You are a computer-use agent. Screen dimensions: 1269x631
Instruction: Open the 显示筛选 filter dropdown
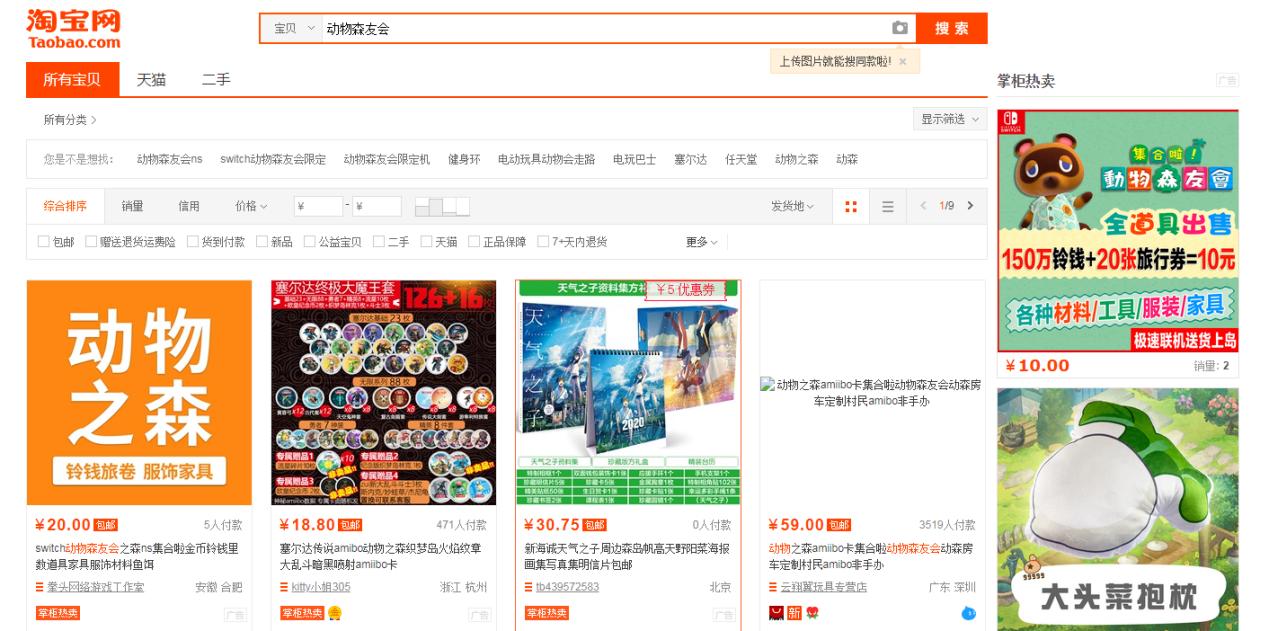pyautogui.click(x=946, y=118)
